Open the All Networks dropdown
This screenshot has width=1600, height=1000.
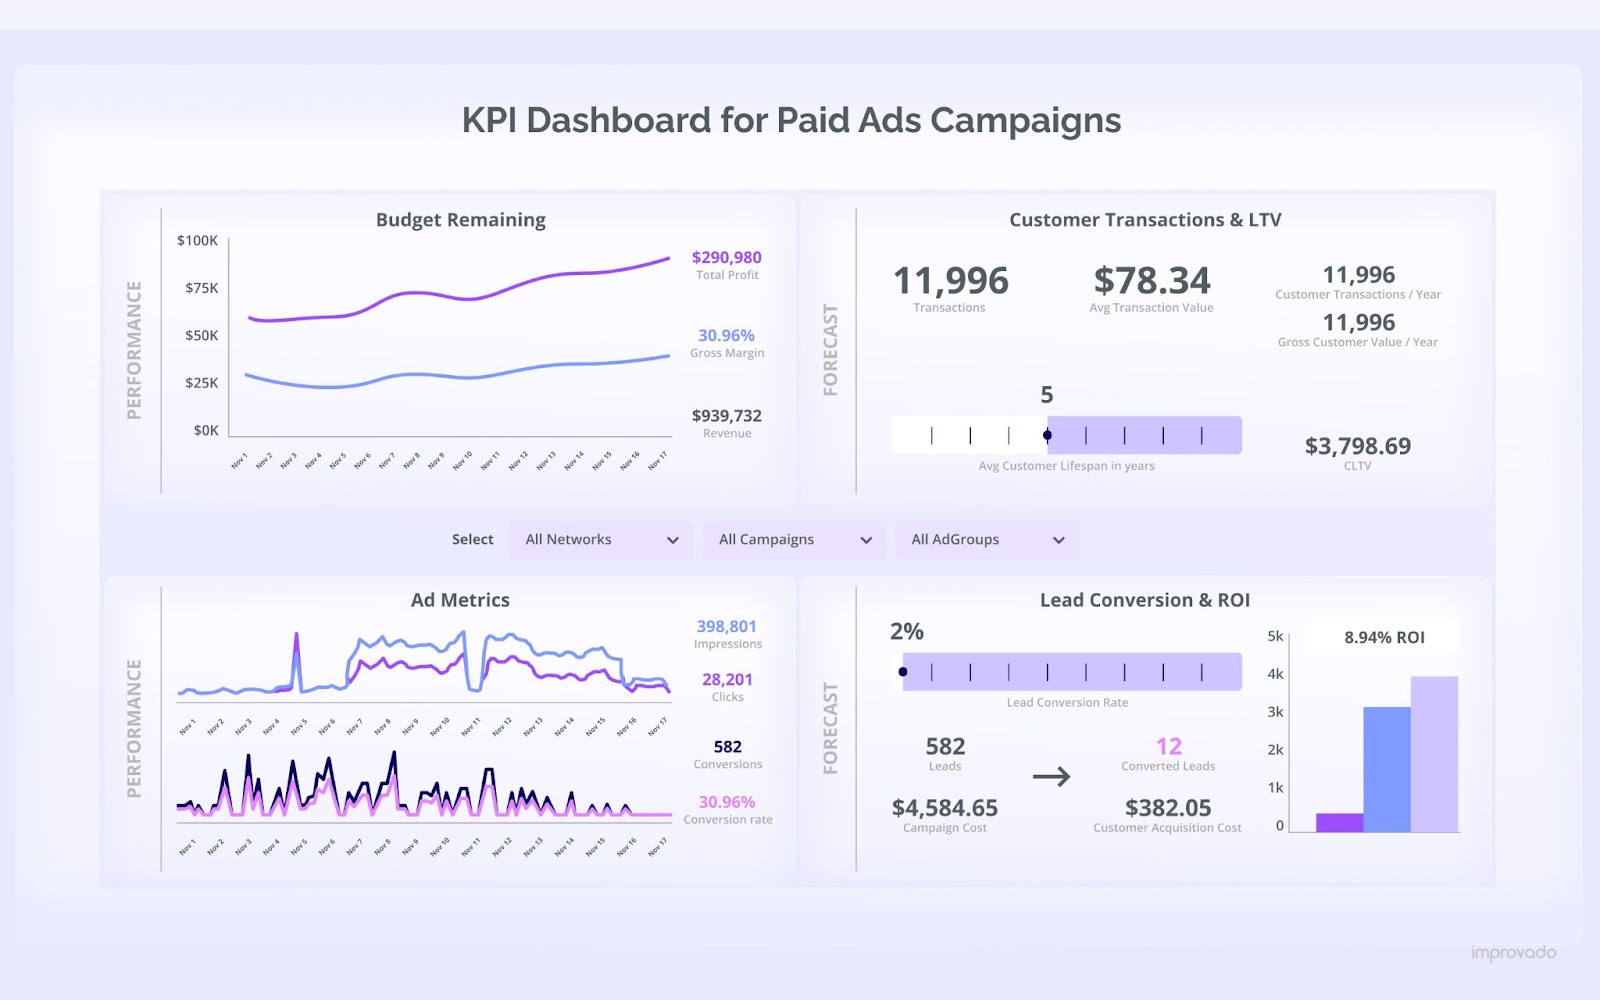599,539
